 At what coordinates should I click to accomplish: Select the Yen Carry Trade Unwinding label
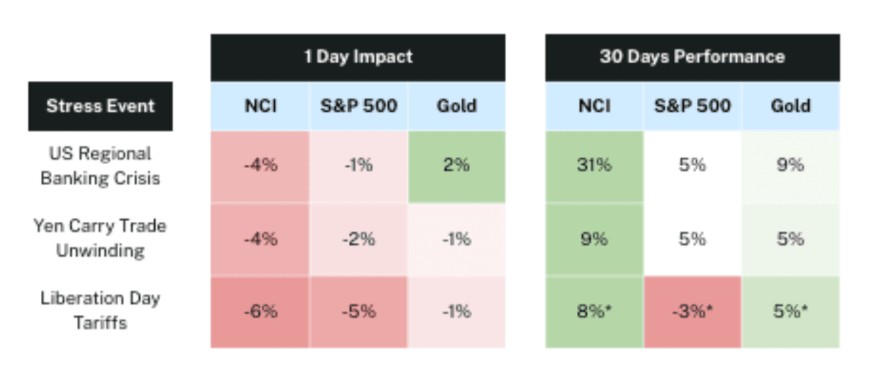pos(101,238)
